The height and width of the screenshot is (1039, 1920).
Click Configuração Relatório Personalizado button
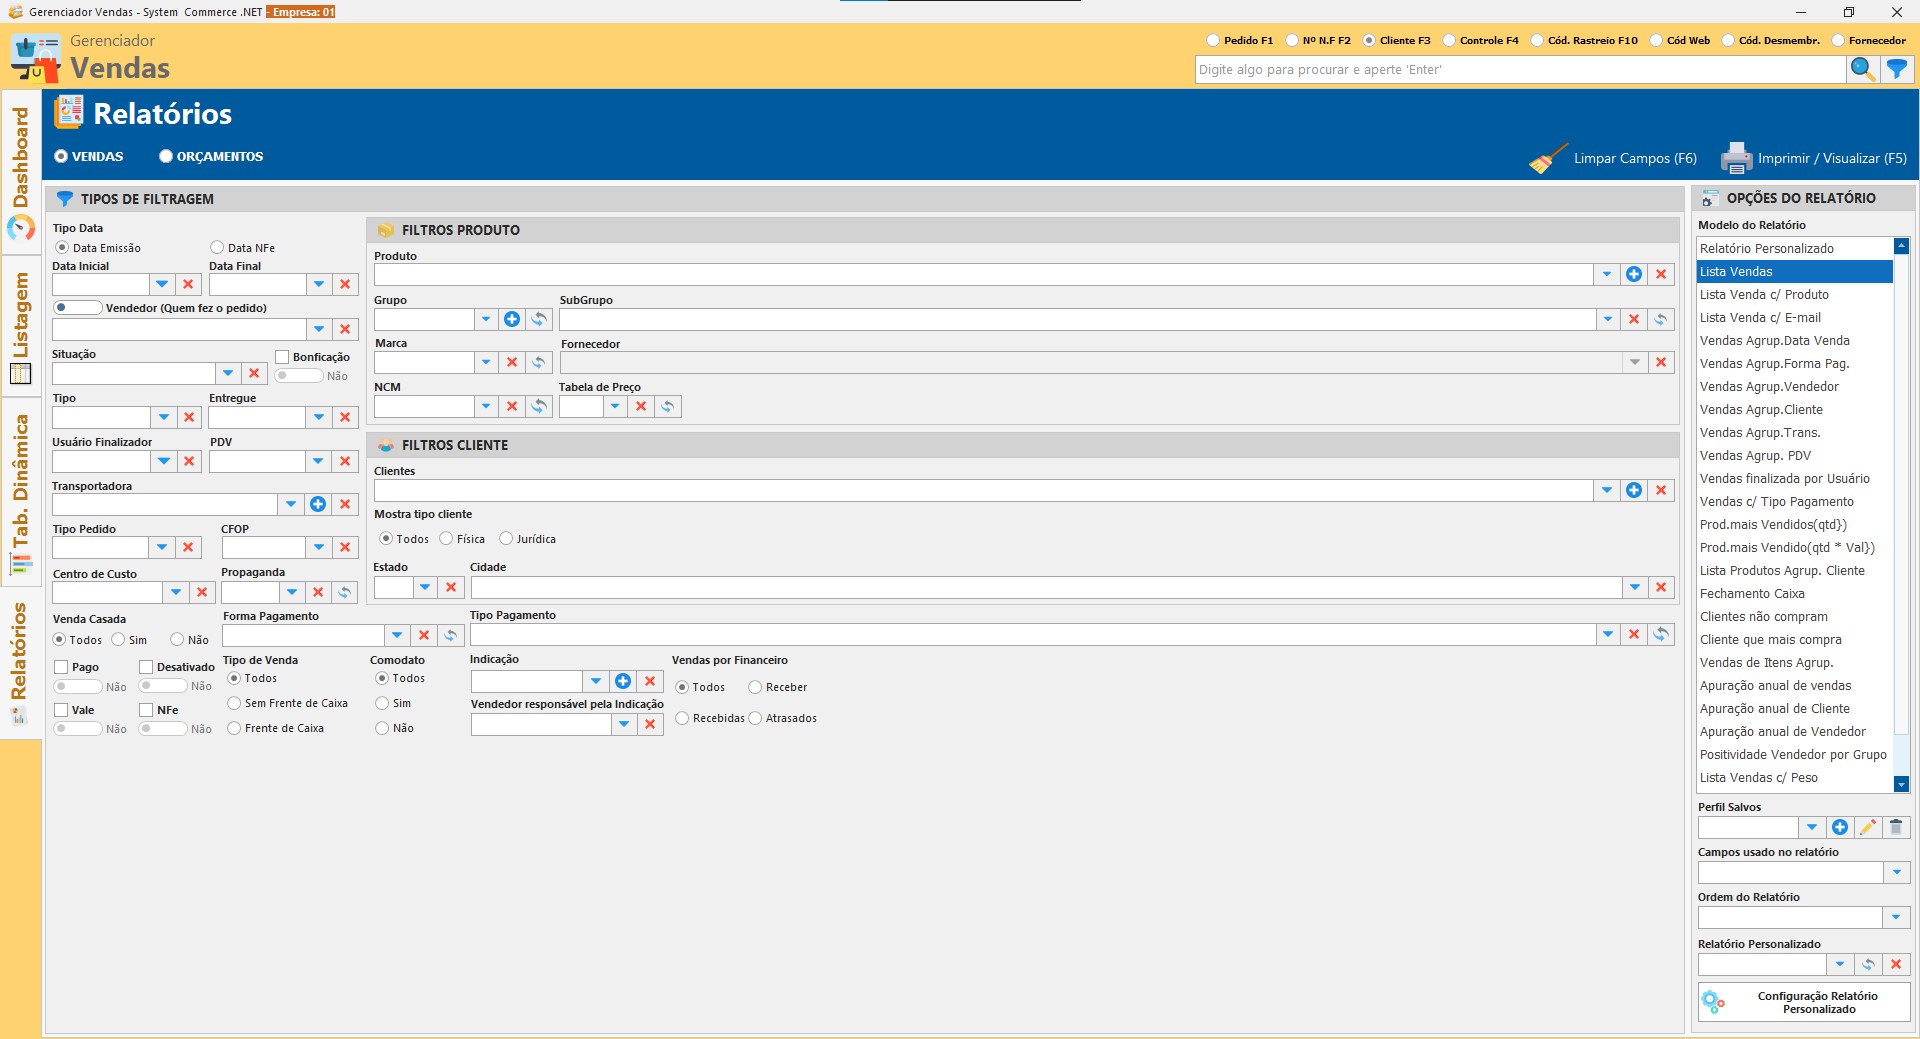coord(1804,1002)
